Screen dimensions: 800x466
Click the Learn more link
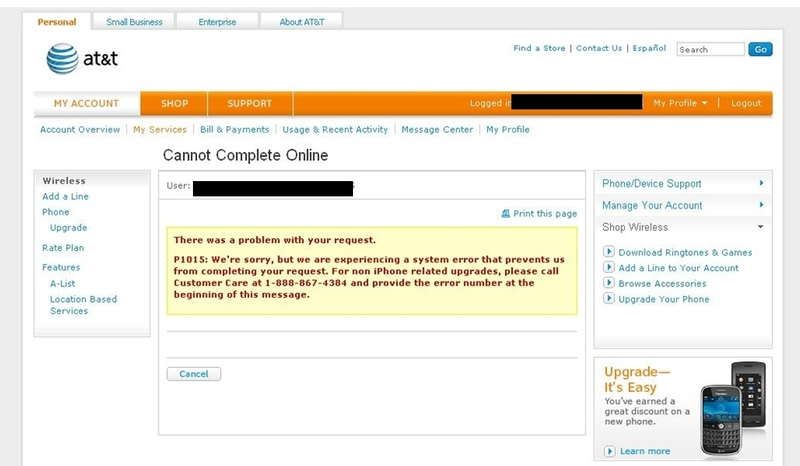click(645, 451)
